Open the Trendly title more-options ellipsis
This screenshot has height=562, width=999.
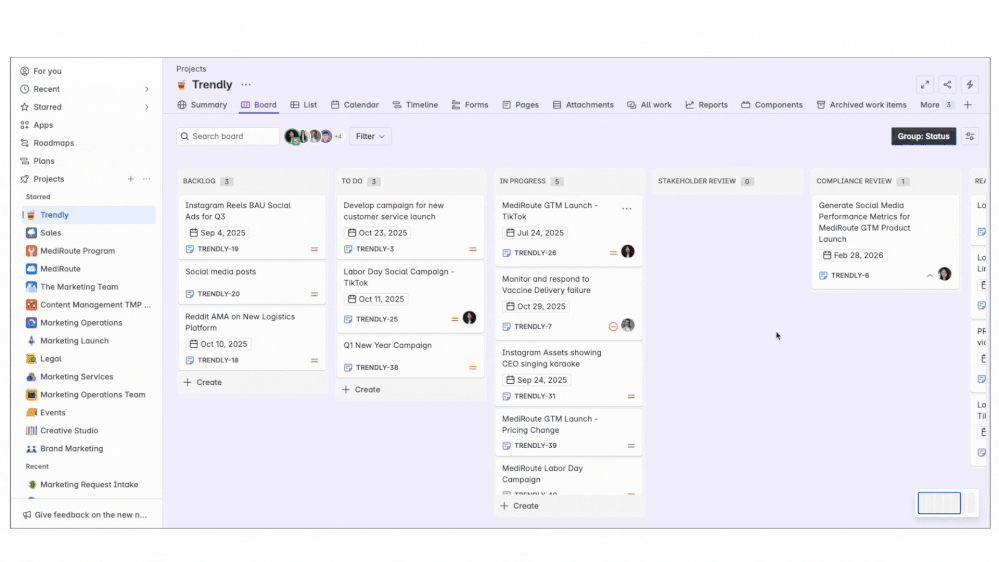pos(246,85)
